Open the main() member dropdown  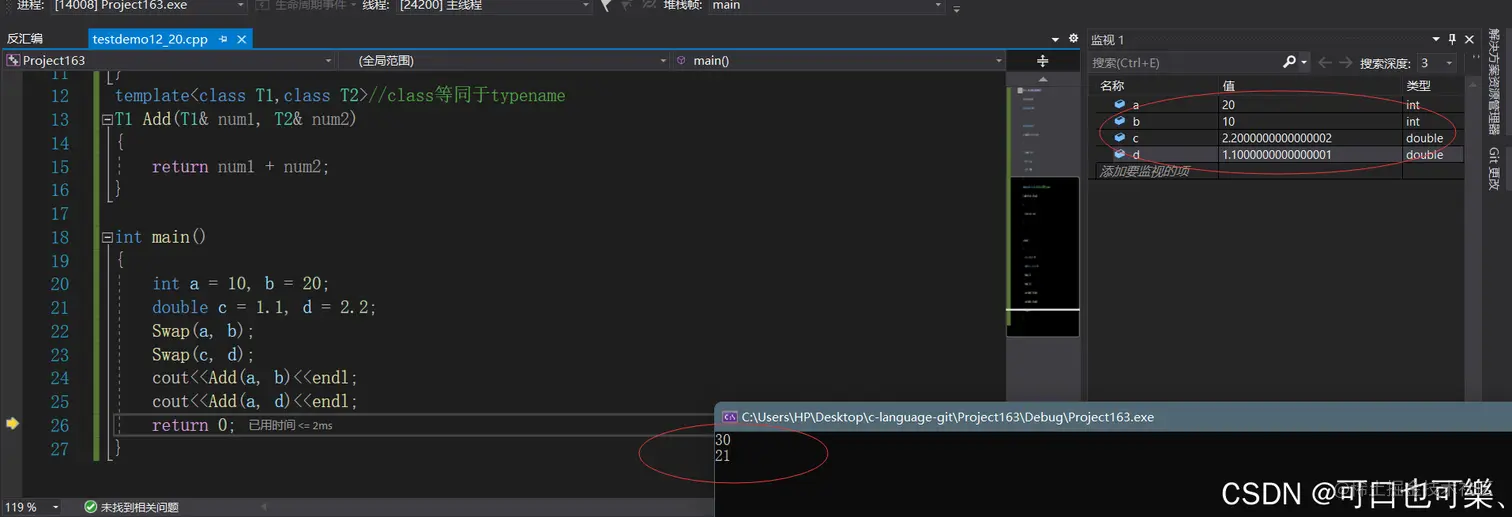[838, 61]
